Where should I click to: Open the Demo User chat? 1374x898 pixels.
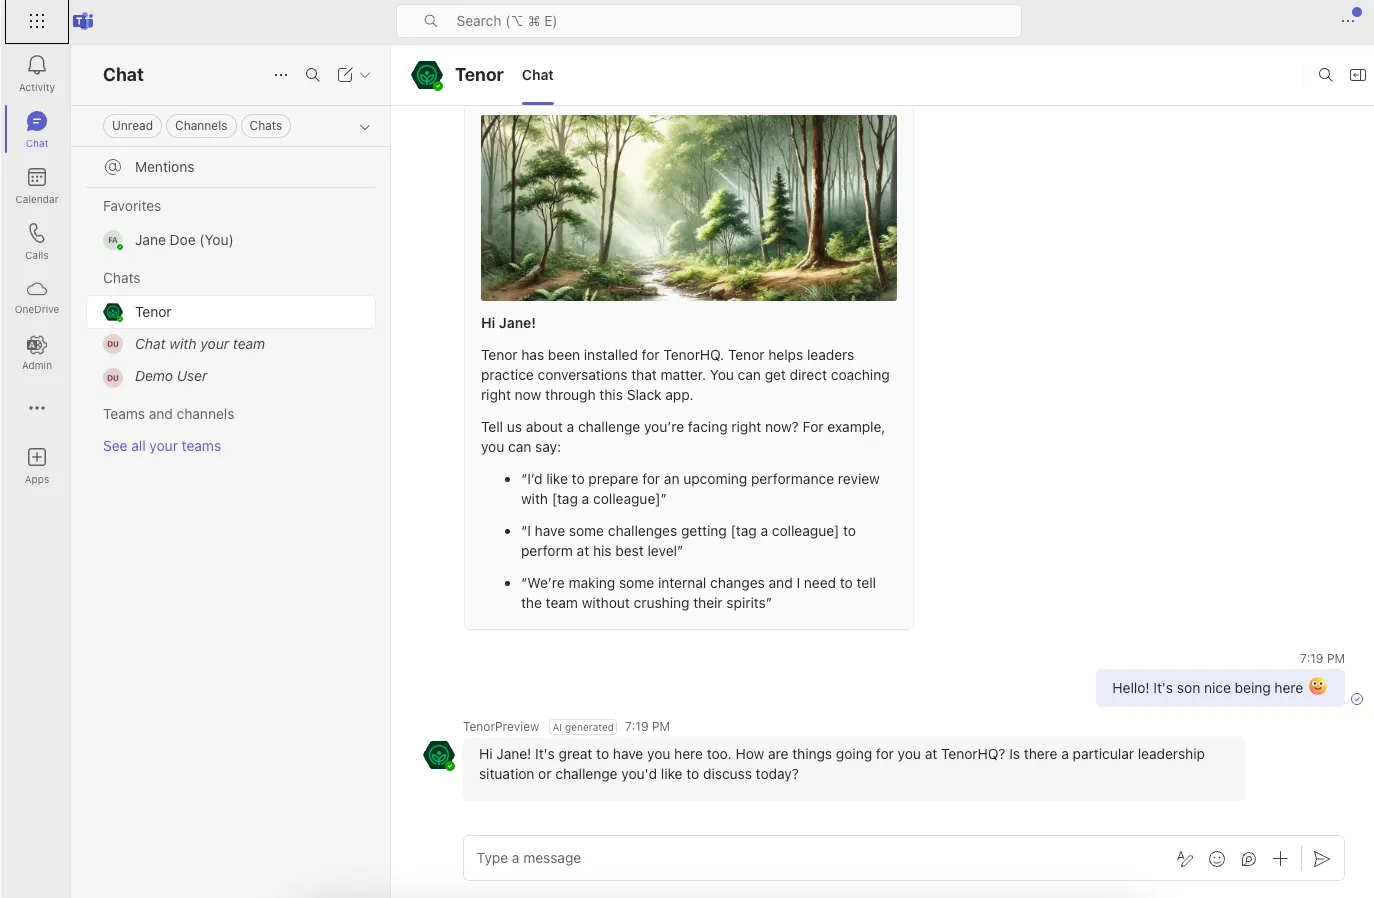coord(231,376)
